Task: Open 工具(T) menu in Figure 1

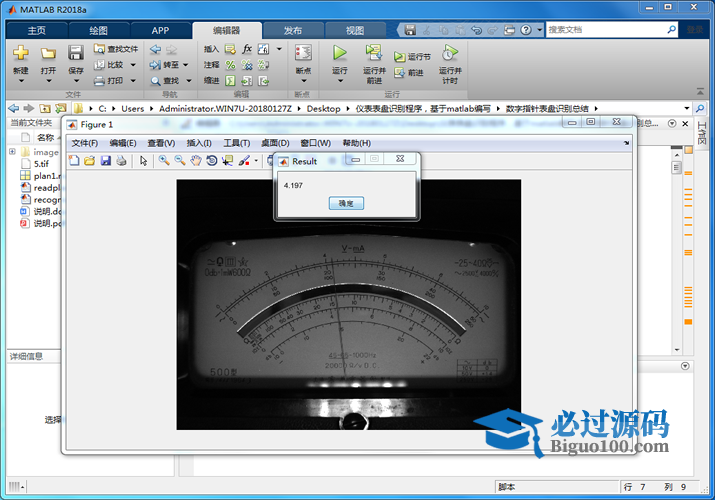Action: point(237,143)
